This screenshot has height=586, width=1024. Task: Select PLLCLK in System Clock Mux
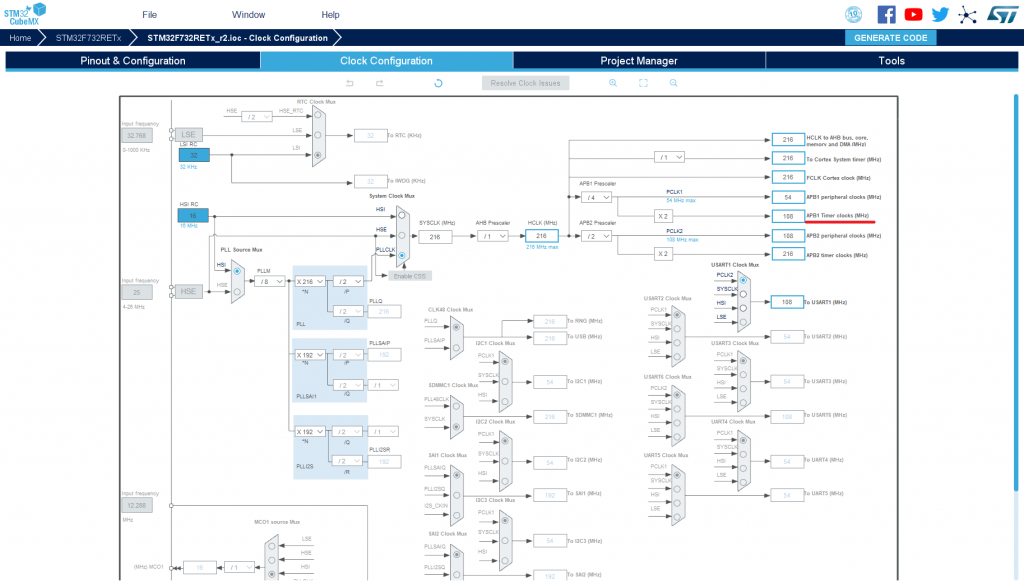tap(402, 255)
